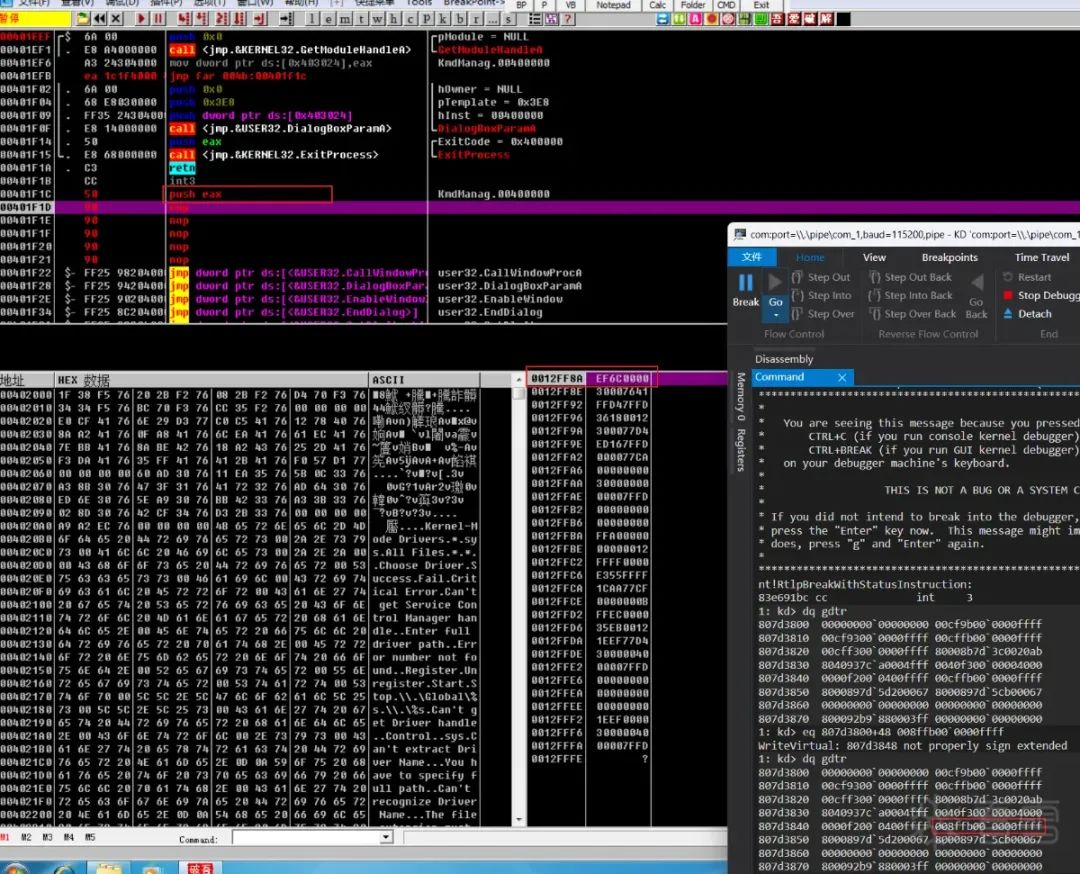Click the Stop Debugging red square icon
The height and width of the screenshot is (874, 1080).
pos(1008,295)
